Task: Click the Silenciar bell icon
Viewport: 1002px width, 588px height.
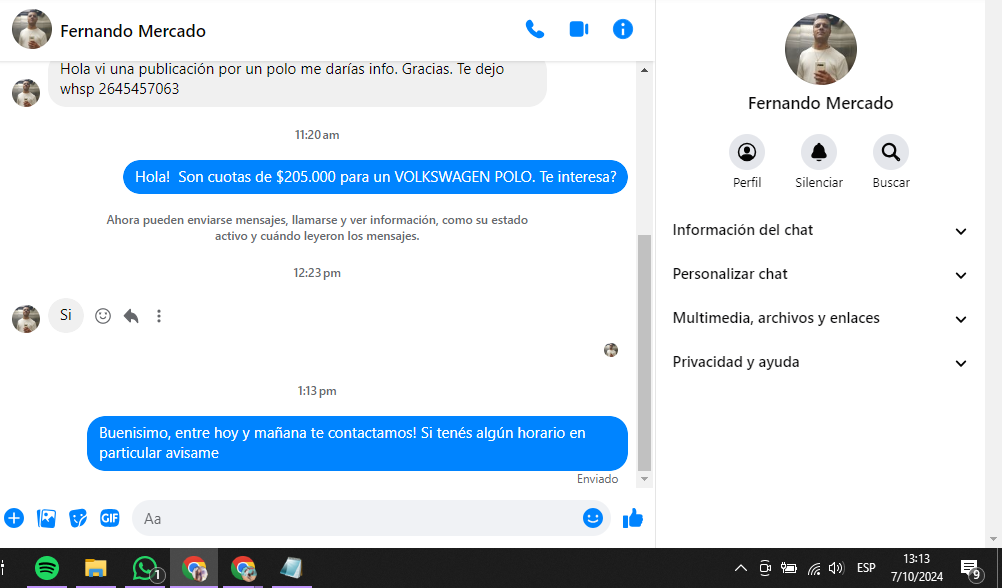Action: tap(819, 152)
